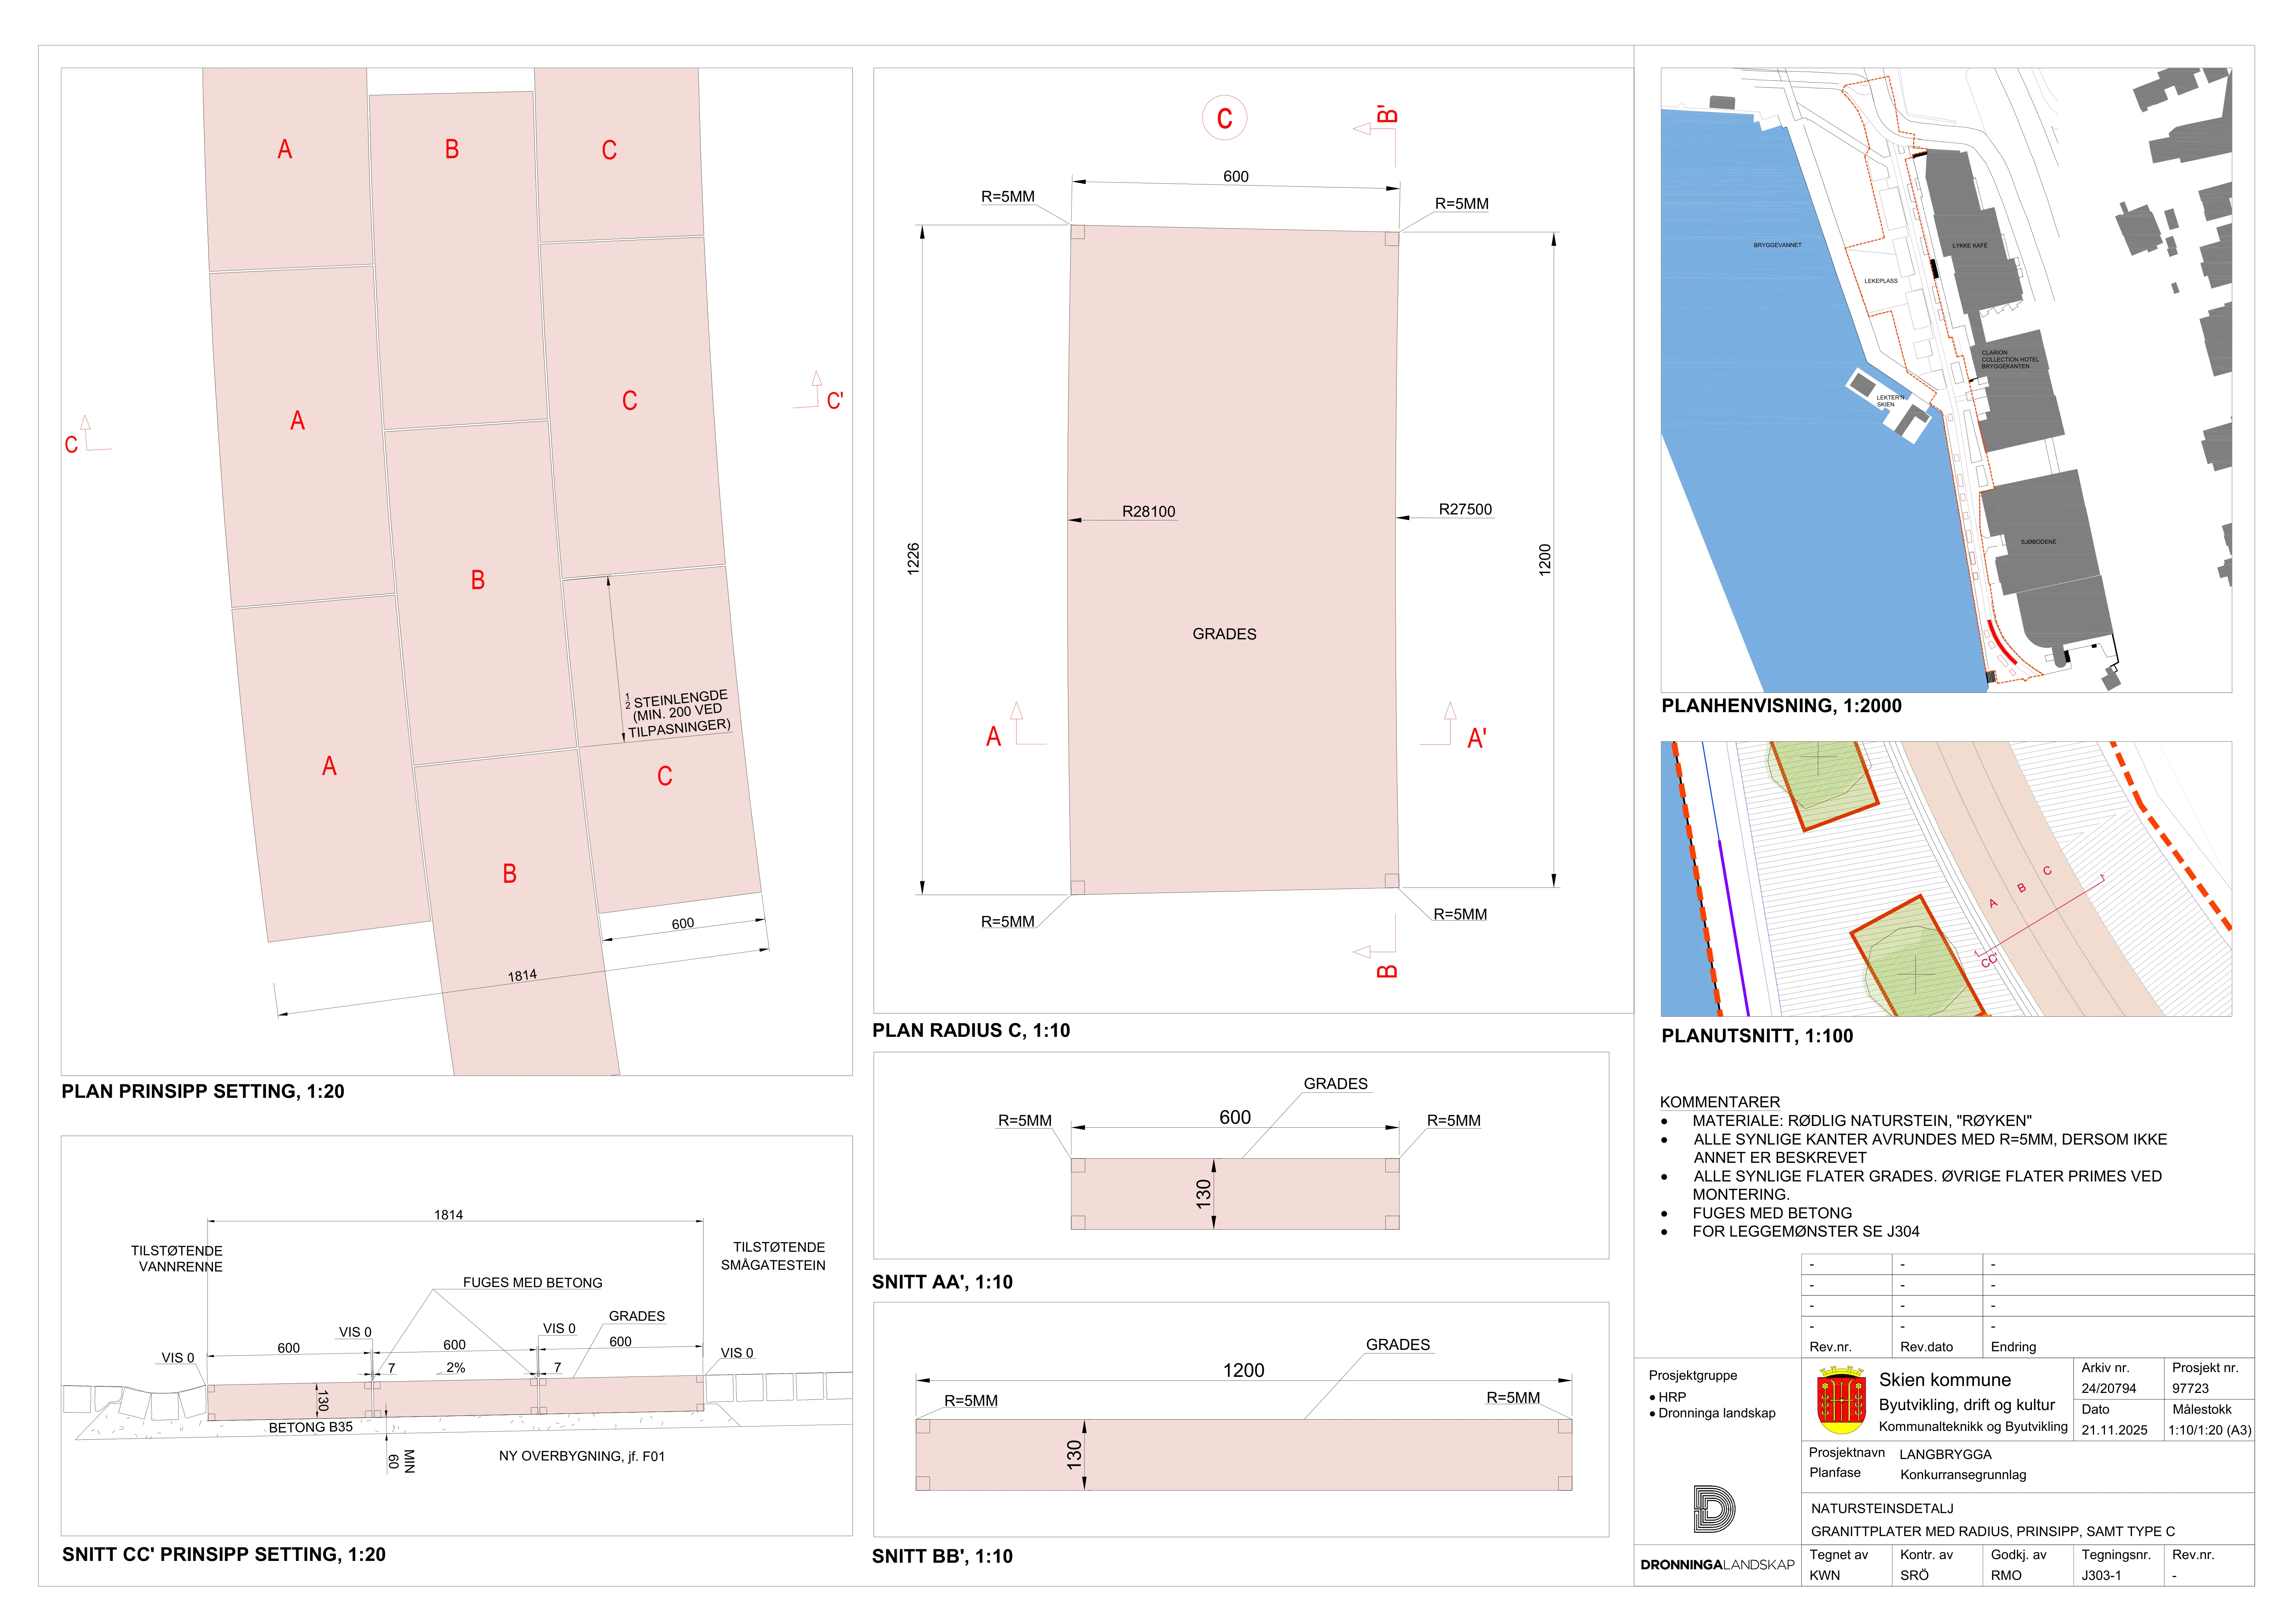Click the "LEKTER'N SKIEN" map label

point(1889,401)
